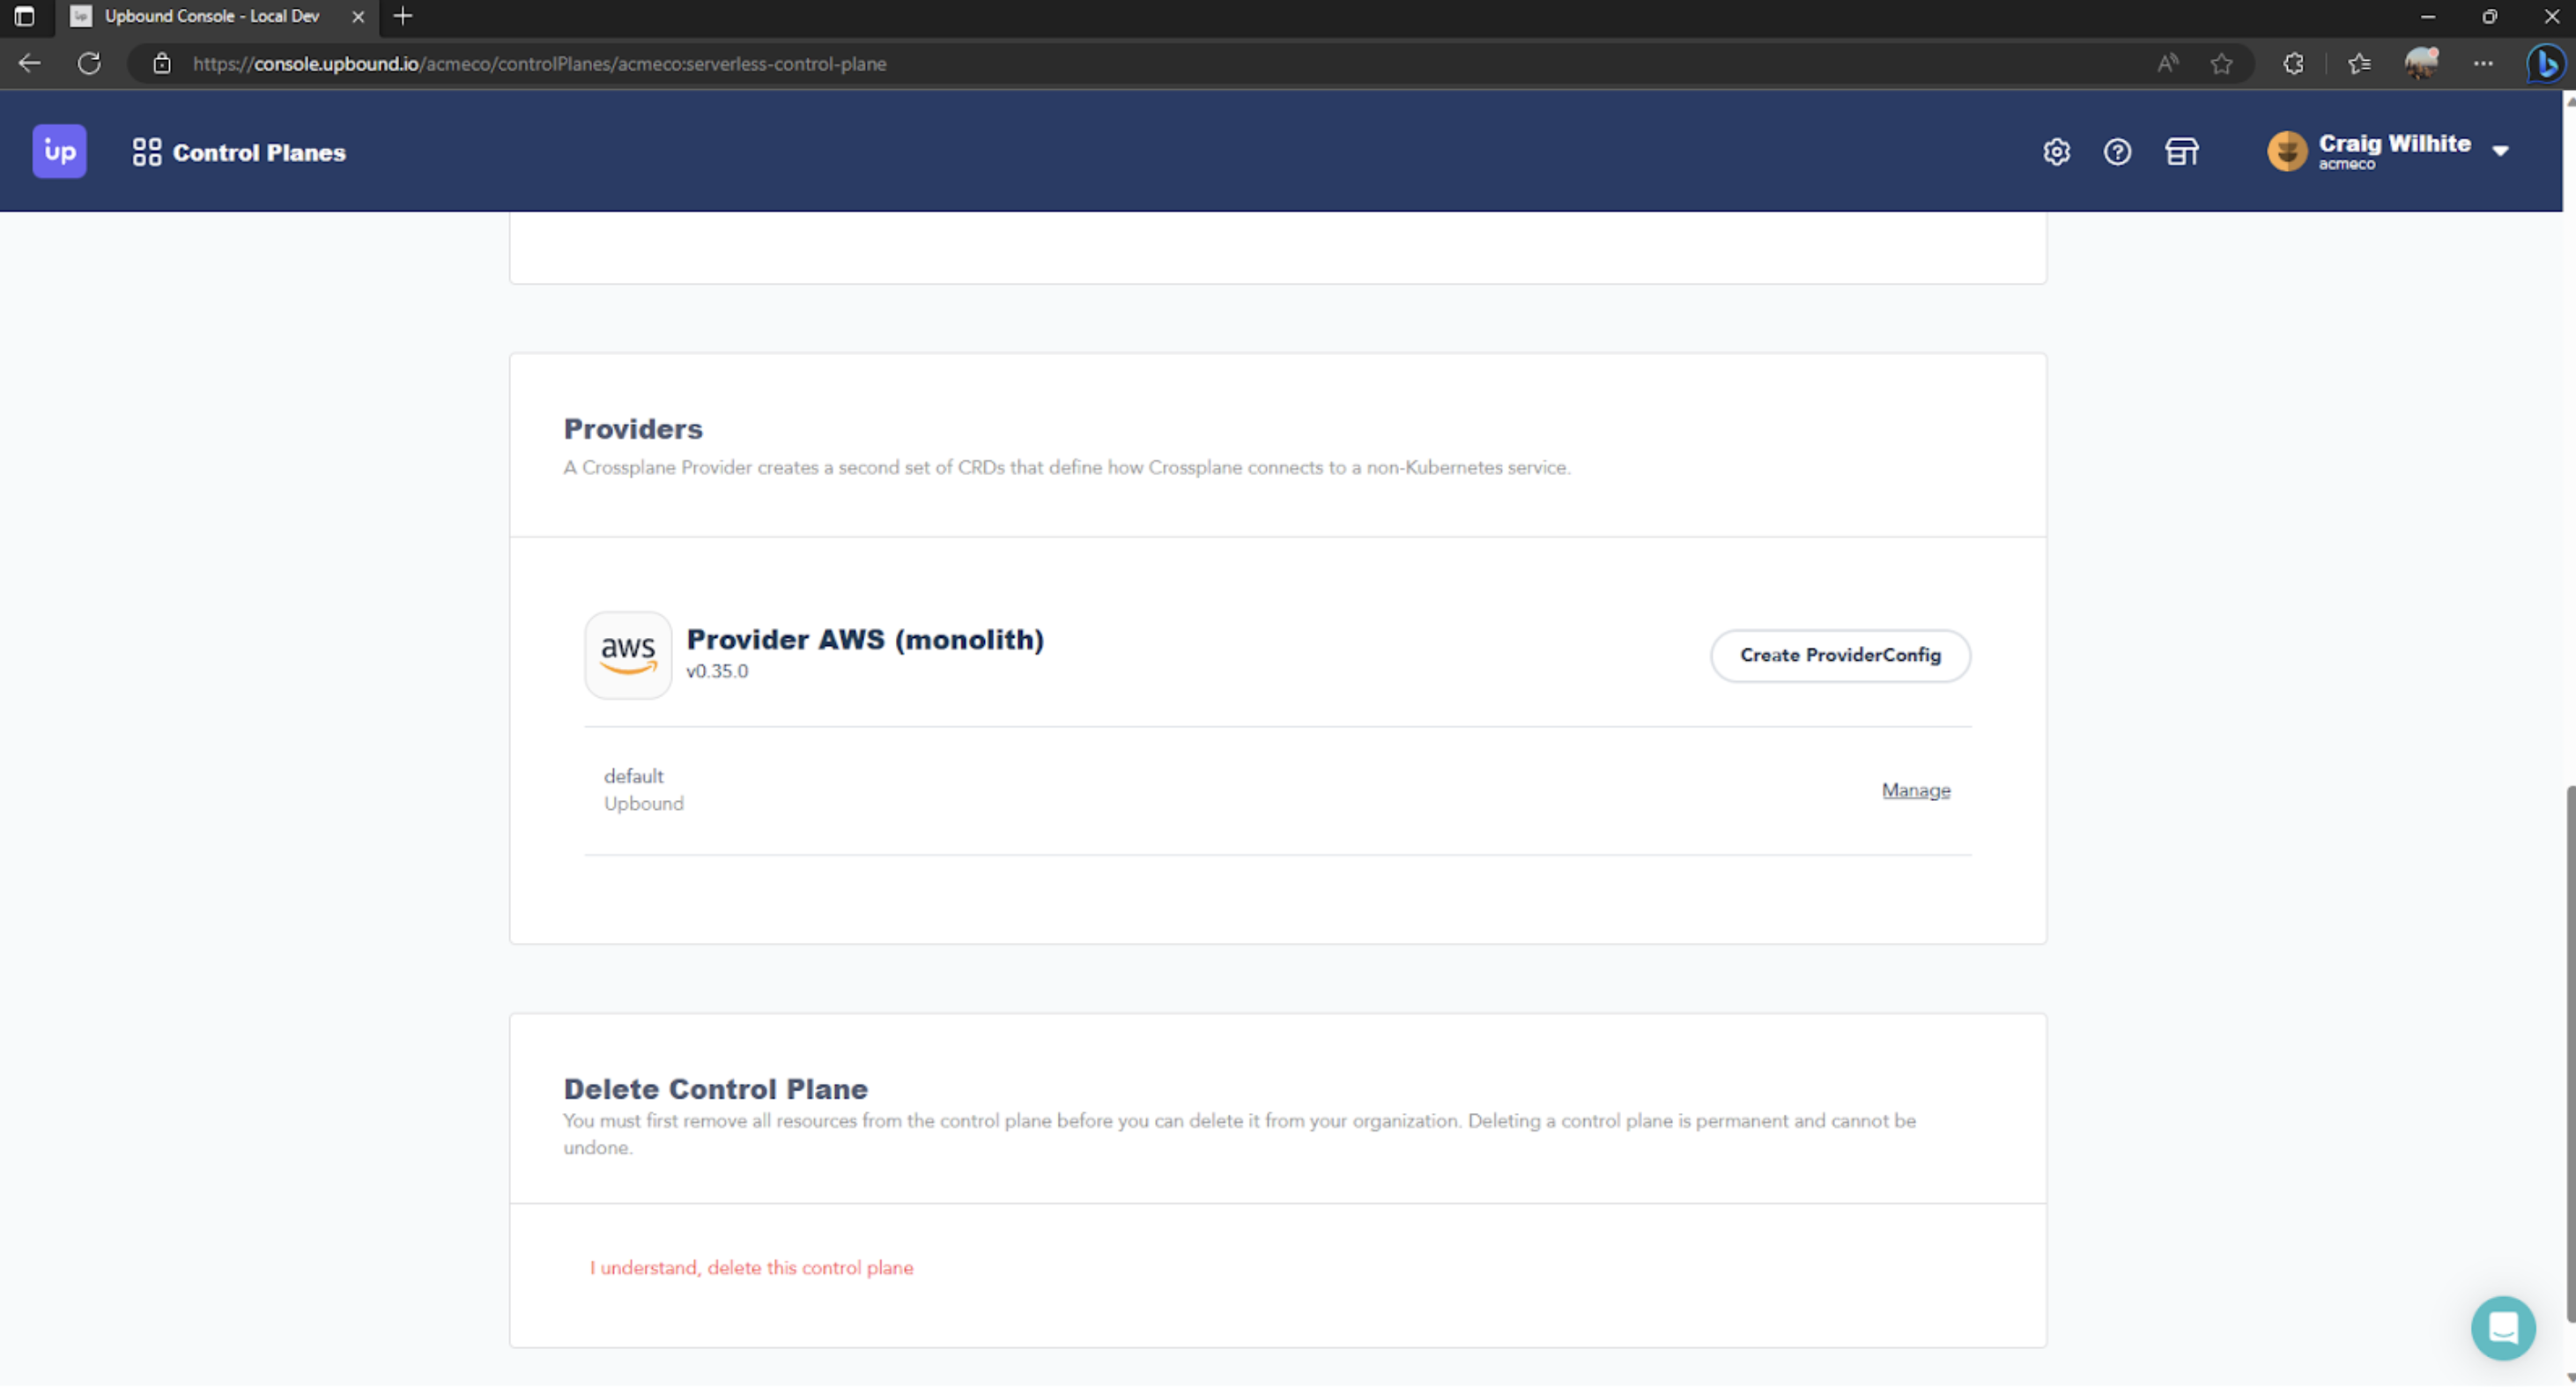Open the chat support bubble
The height and width of the screenshot is (1387, 2576).
pos(2503,1328)
